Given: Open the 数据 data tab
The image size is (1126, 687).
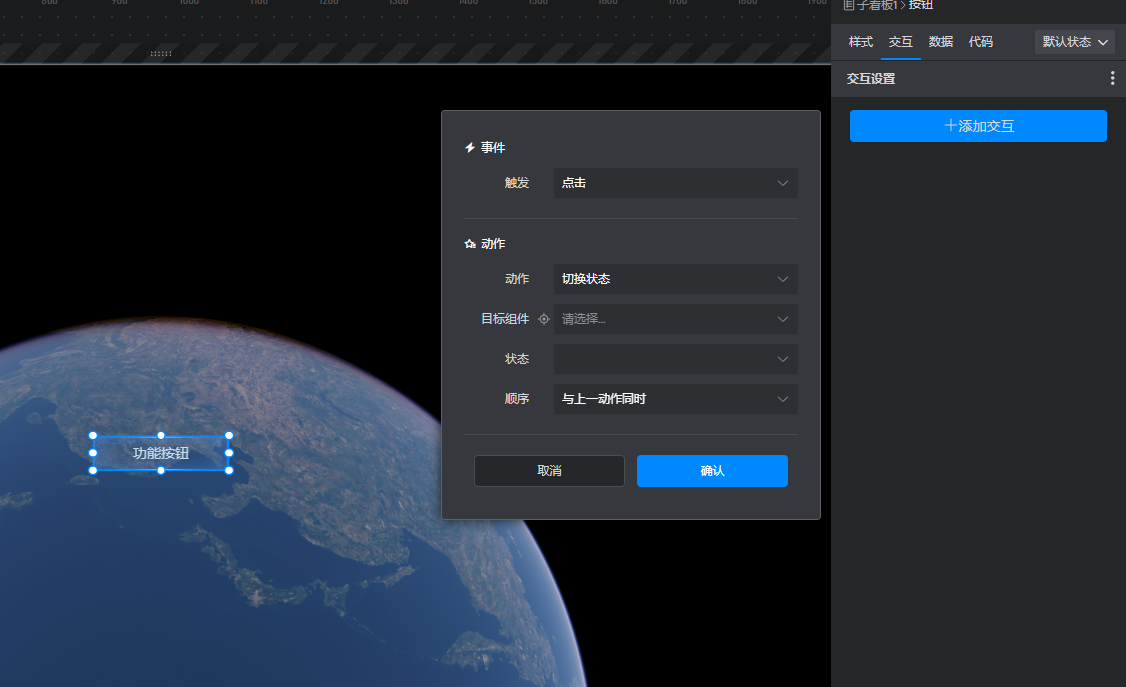Looking at the screenshot, I should tap(941, 42).
